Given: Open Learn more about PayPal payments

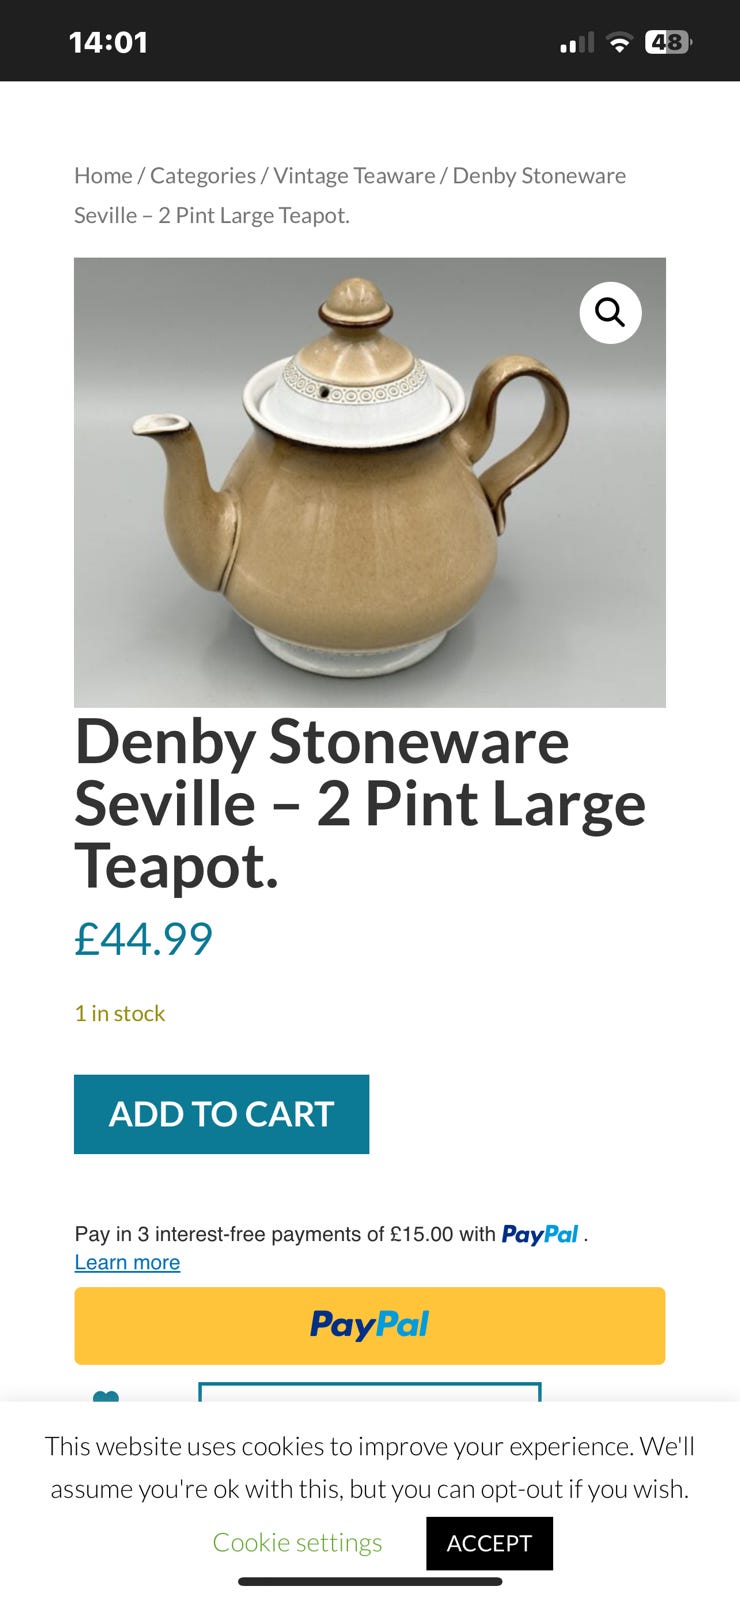Looking at the screenshot, I should 127,1262.
